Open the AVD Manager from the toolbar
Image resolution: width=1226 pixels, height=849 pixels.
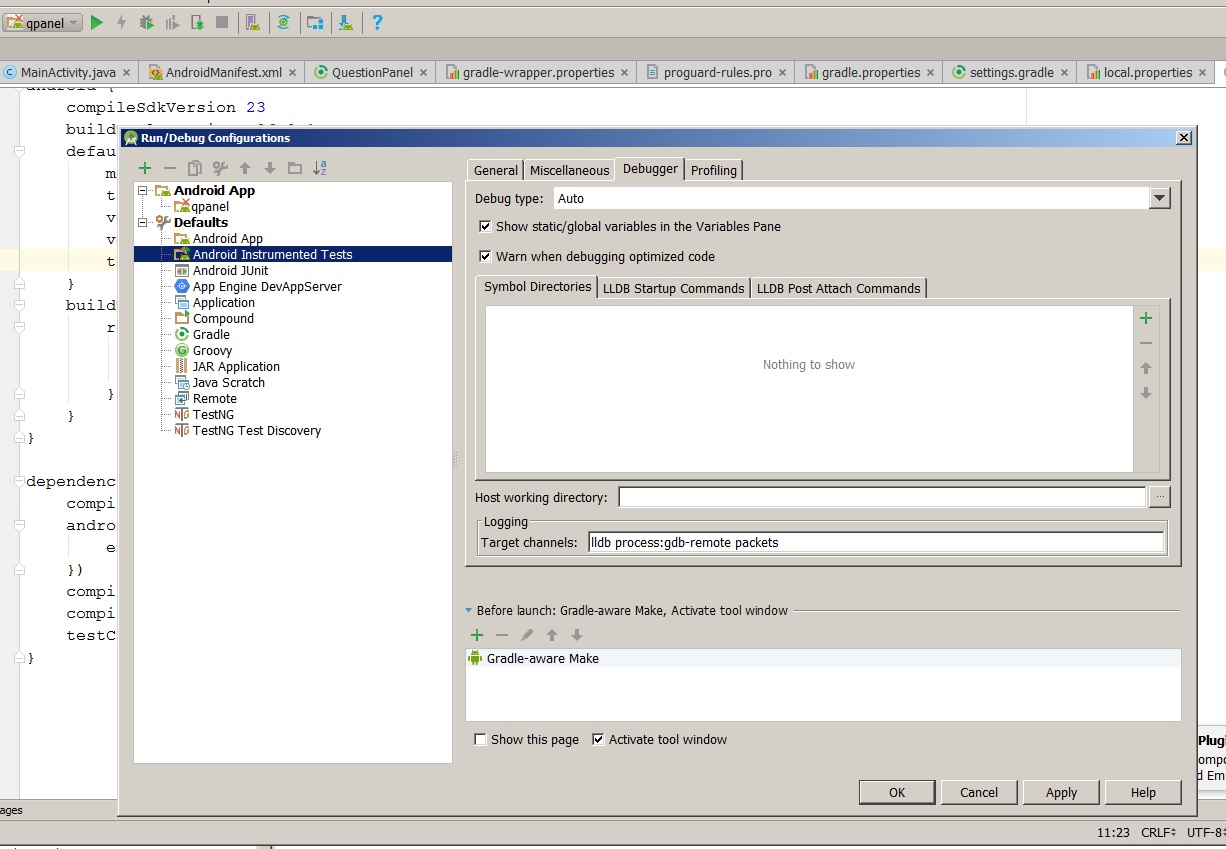[x=253, y=22]
